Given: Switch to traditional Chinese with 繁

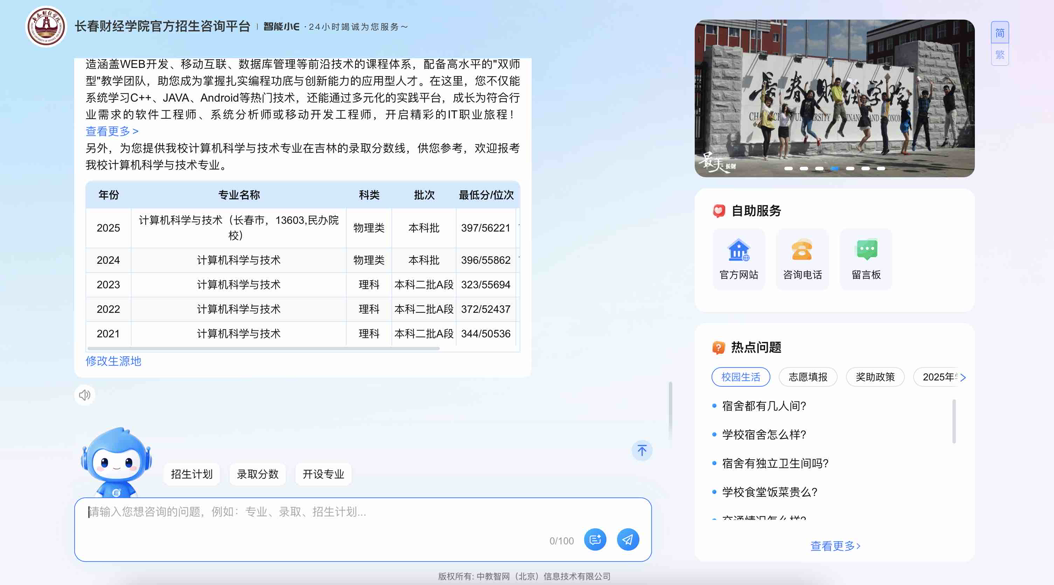Looking at the screenshot, I should pos(1000,55).
